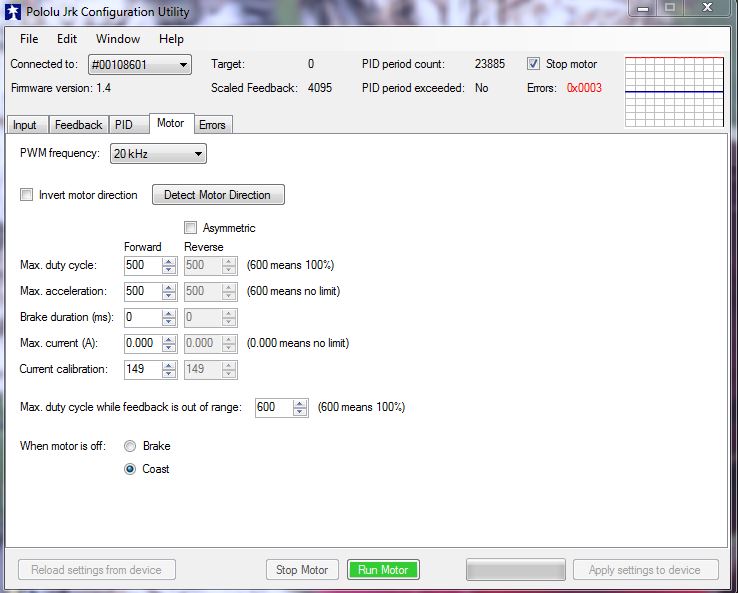Open the File menu
Screen dimensions: 738x593
(x=29, y=39)
